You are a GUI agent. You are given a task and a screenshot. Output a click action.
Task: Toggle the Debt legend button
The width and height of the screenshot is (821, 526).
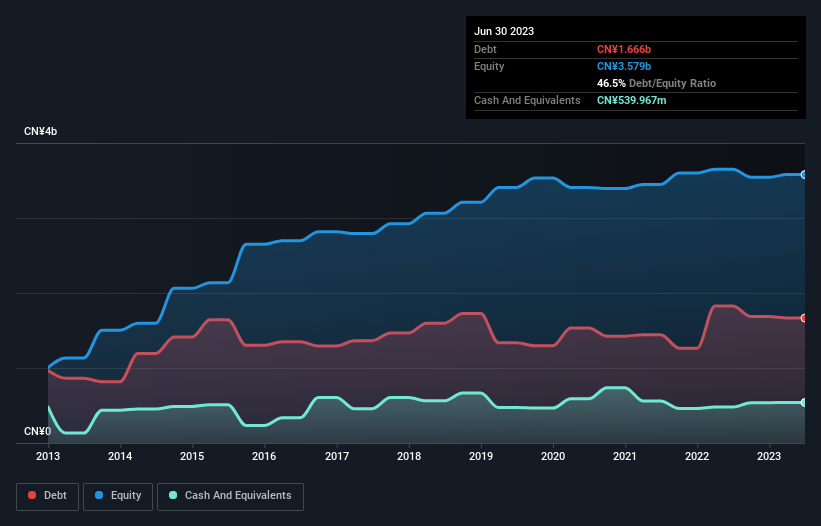(x=47, y=496)
